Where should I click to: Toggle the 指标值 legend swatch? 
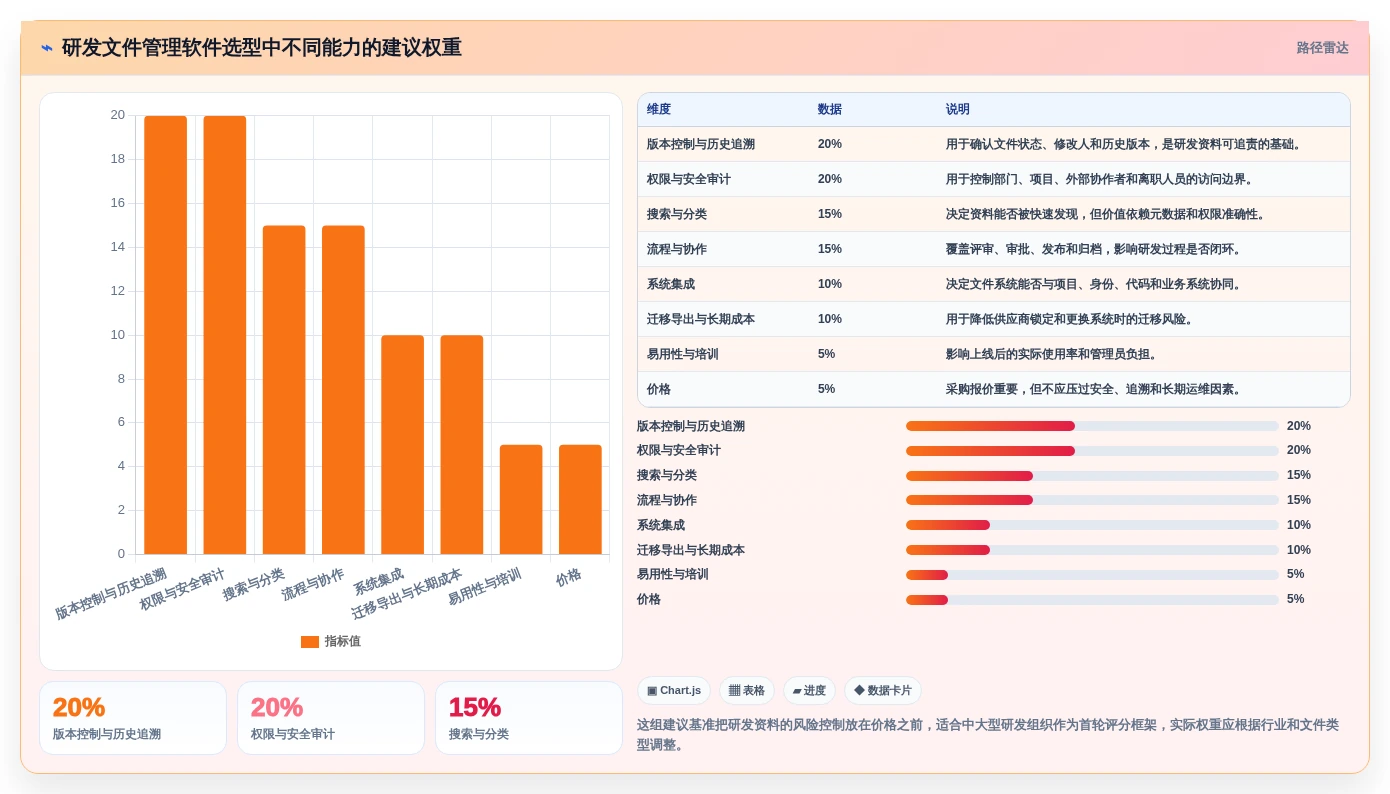[x=310, y=642]
